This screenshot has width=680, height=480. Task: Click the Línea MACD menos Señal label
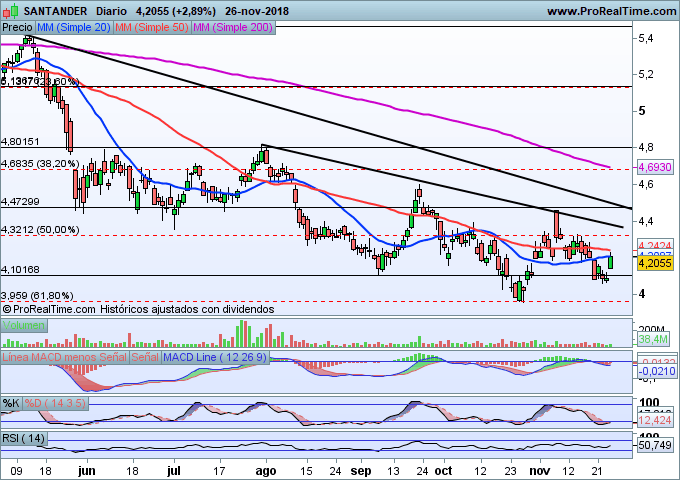point(65,357)
